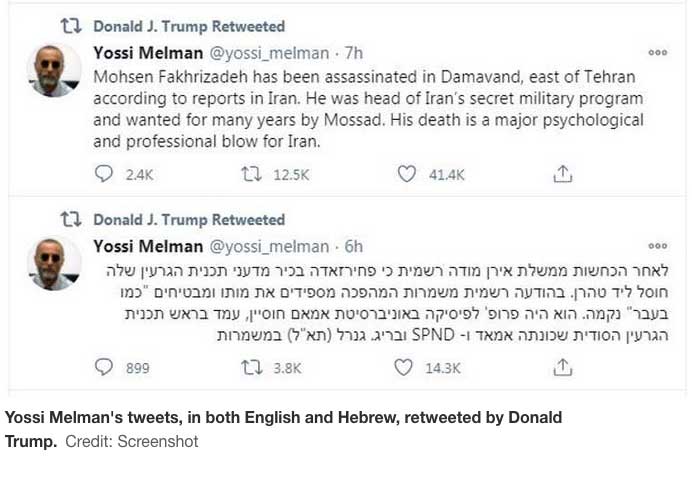This screenshot has height=485, width=692.
Task: Share the Hebrew tweet via share icon
Action: (x=563, y=368)
